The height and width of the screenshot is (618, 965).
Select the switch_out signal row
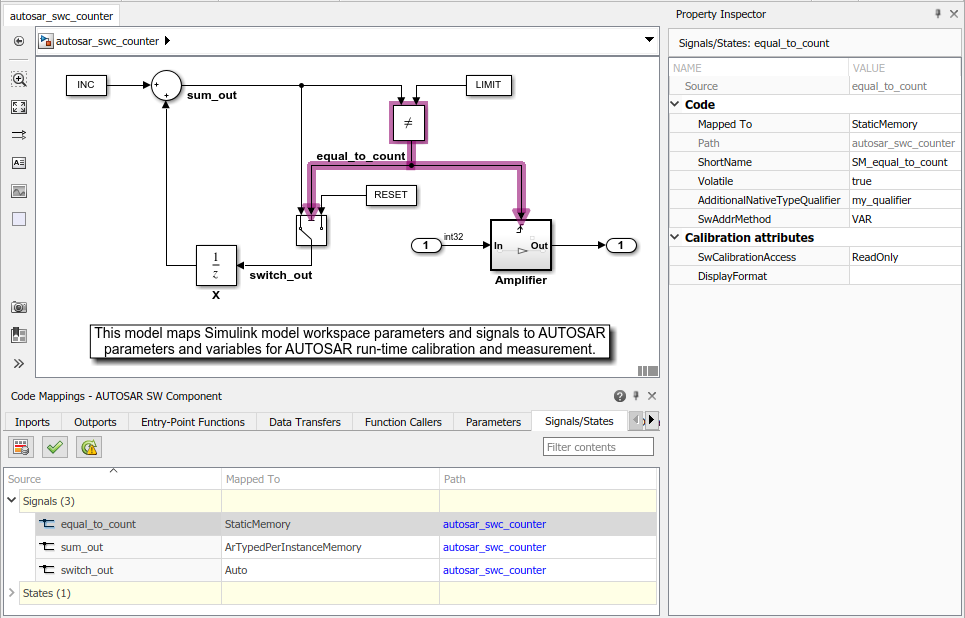(x=331, y=570)
